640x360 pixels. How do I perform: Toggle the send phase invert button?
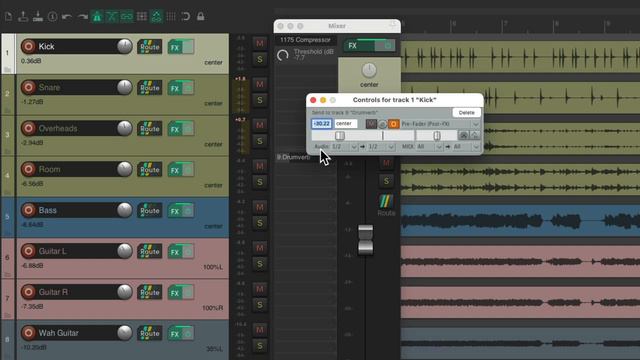pos(382,124)
